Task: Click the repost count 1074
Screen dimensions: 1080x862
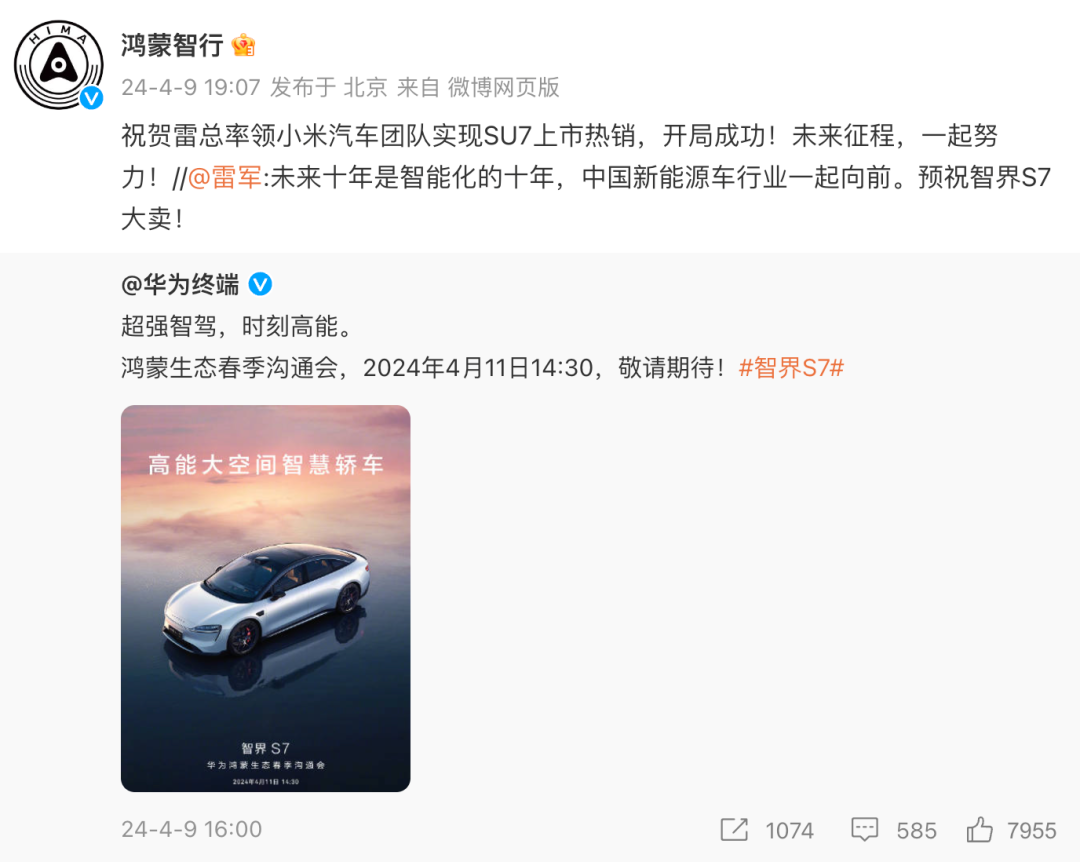Action: tap(789, 830)
